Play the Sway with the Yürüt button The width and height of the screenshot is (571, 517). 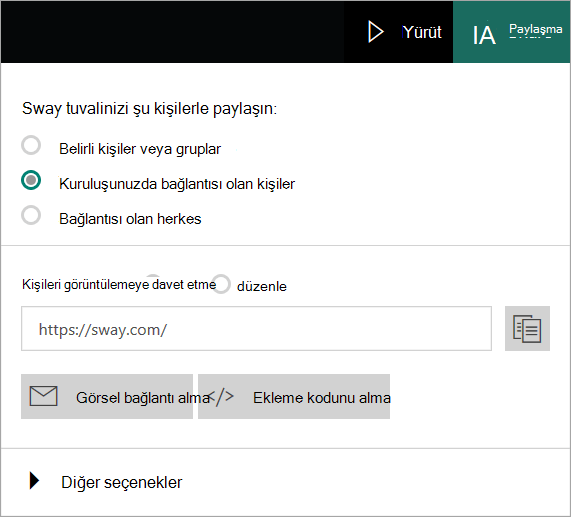(399, 32)
